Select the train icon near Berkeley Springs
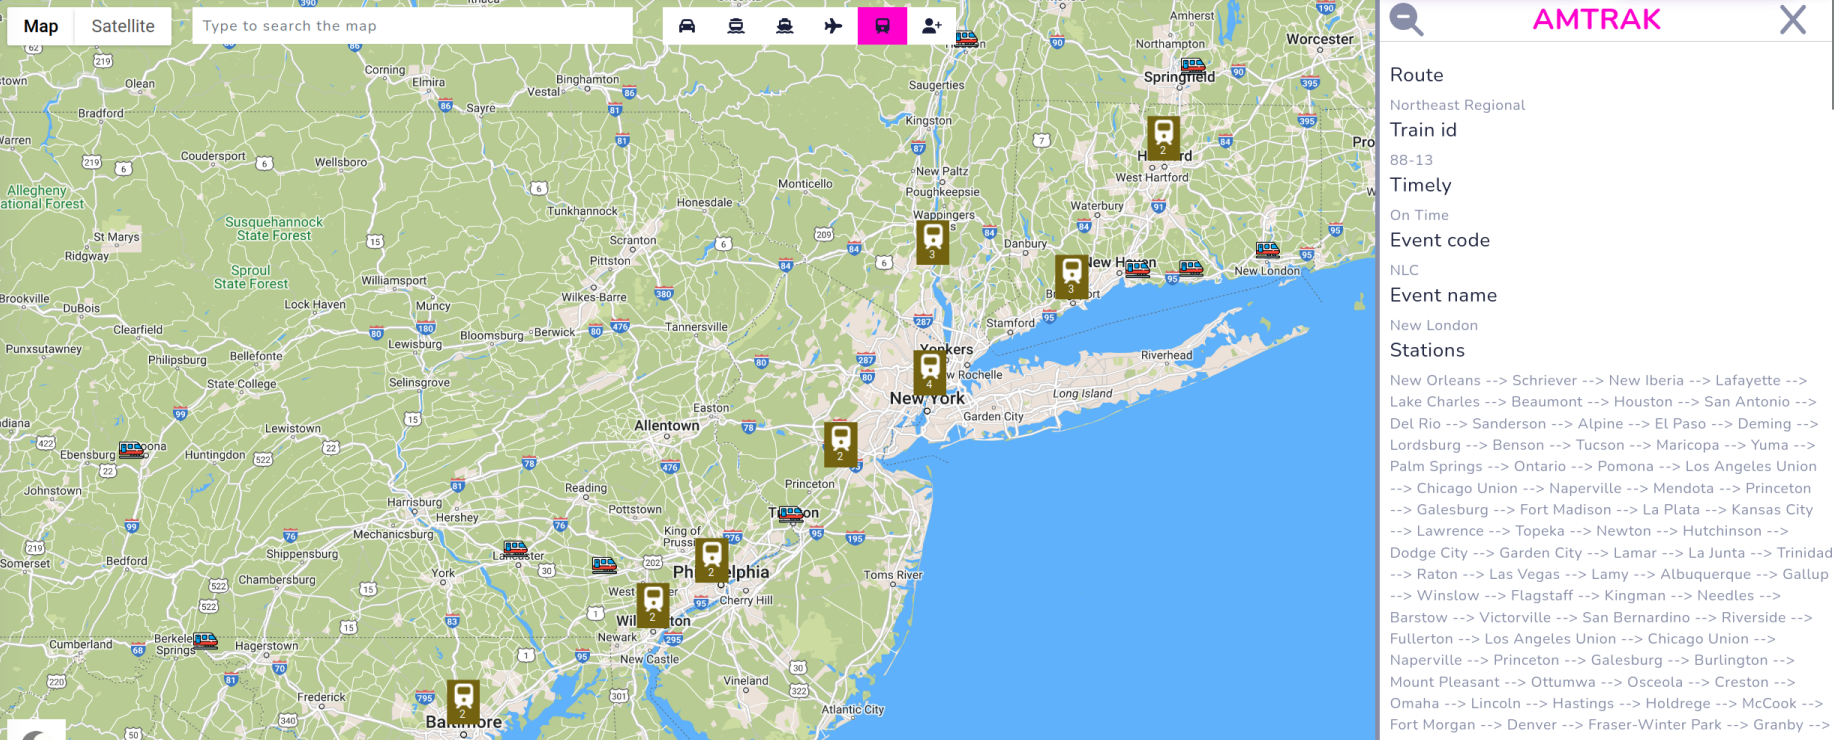This screenshot has height=740, width=1834. (x=205, y=641)
